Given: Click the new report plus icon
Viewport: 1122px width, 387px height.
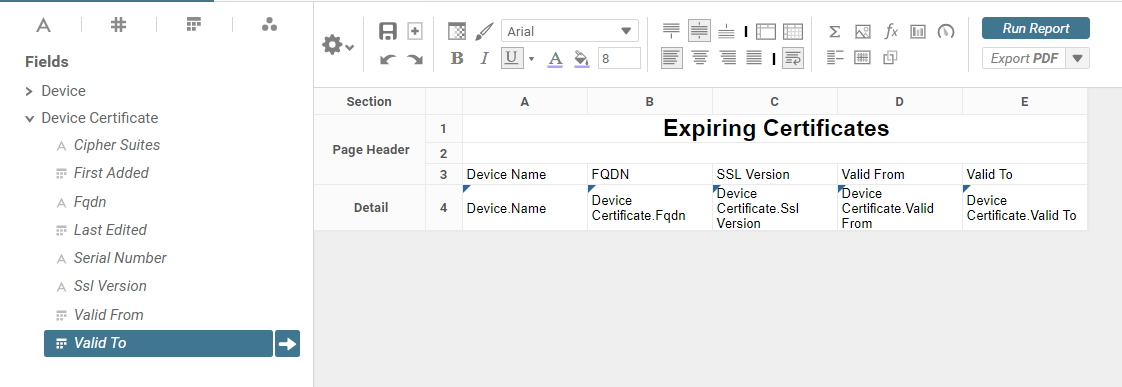Looking at the screenshot, I should (x=415, y=31).
